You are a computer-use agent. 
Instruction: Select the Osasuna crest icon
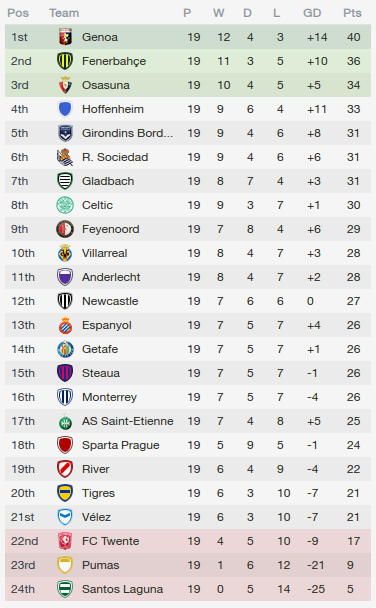click(x=65, y=85)
